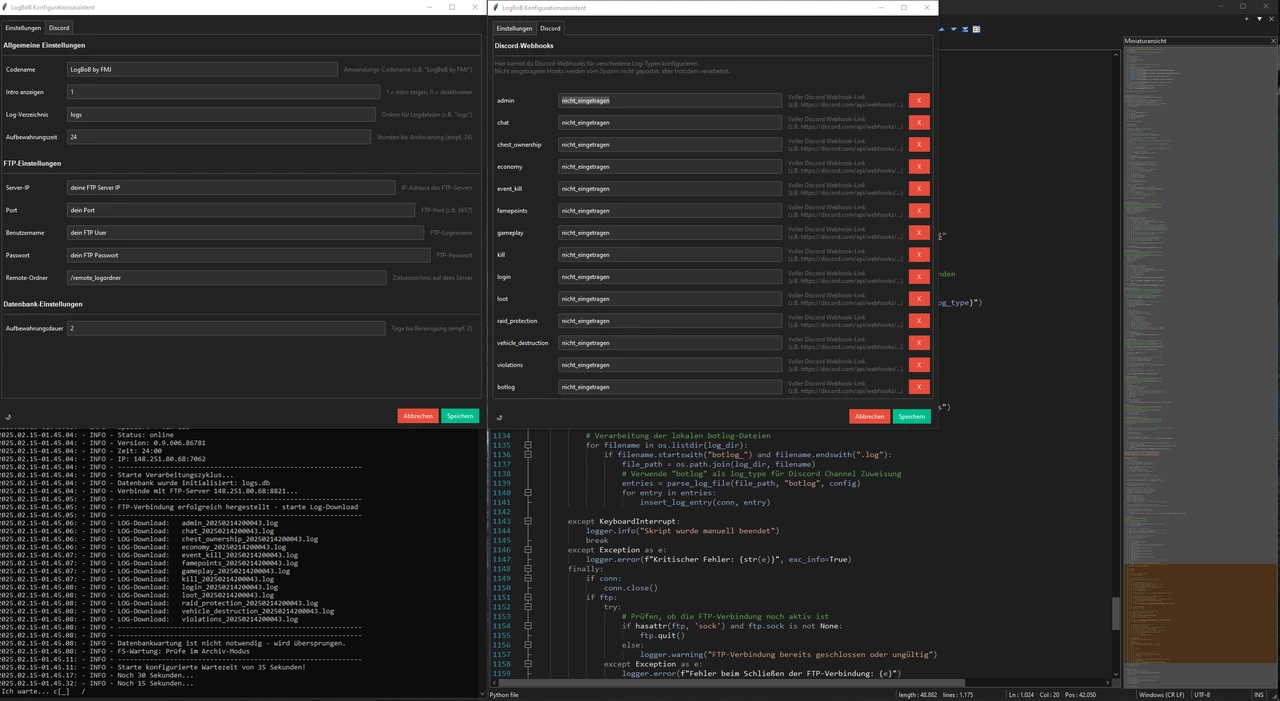Fold the 'if ftp:' block at line 1151
The height and width of the screenshot is (701, 1280).
coord(528,597)
